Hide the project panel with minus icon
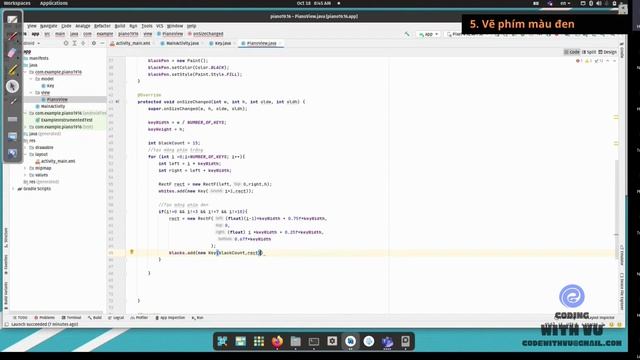The height and width of the screenshot is (360, 640). point(102,43)
